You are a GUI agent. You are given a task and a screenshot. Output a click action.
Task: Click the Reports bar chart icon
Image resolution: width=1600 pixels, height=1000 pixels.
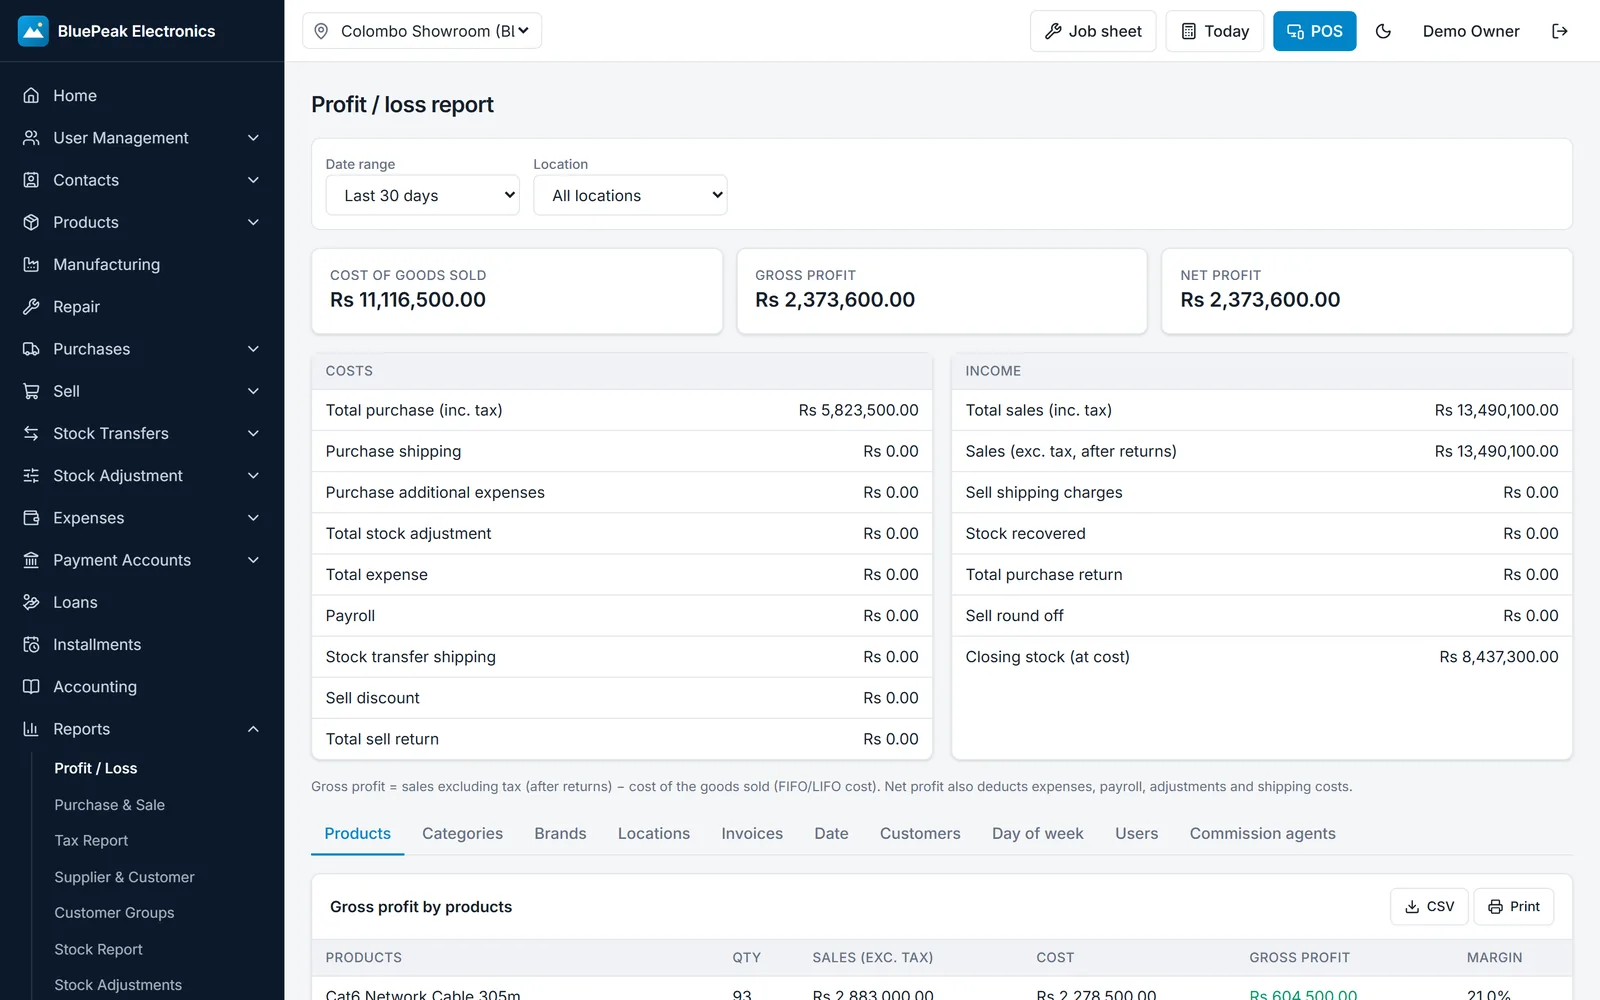[31, 729]
